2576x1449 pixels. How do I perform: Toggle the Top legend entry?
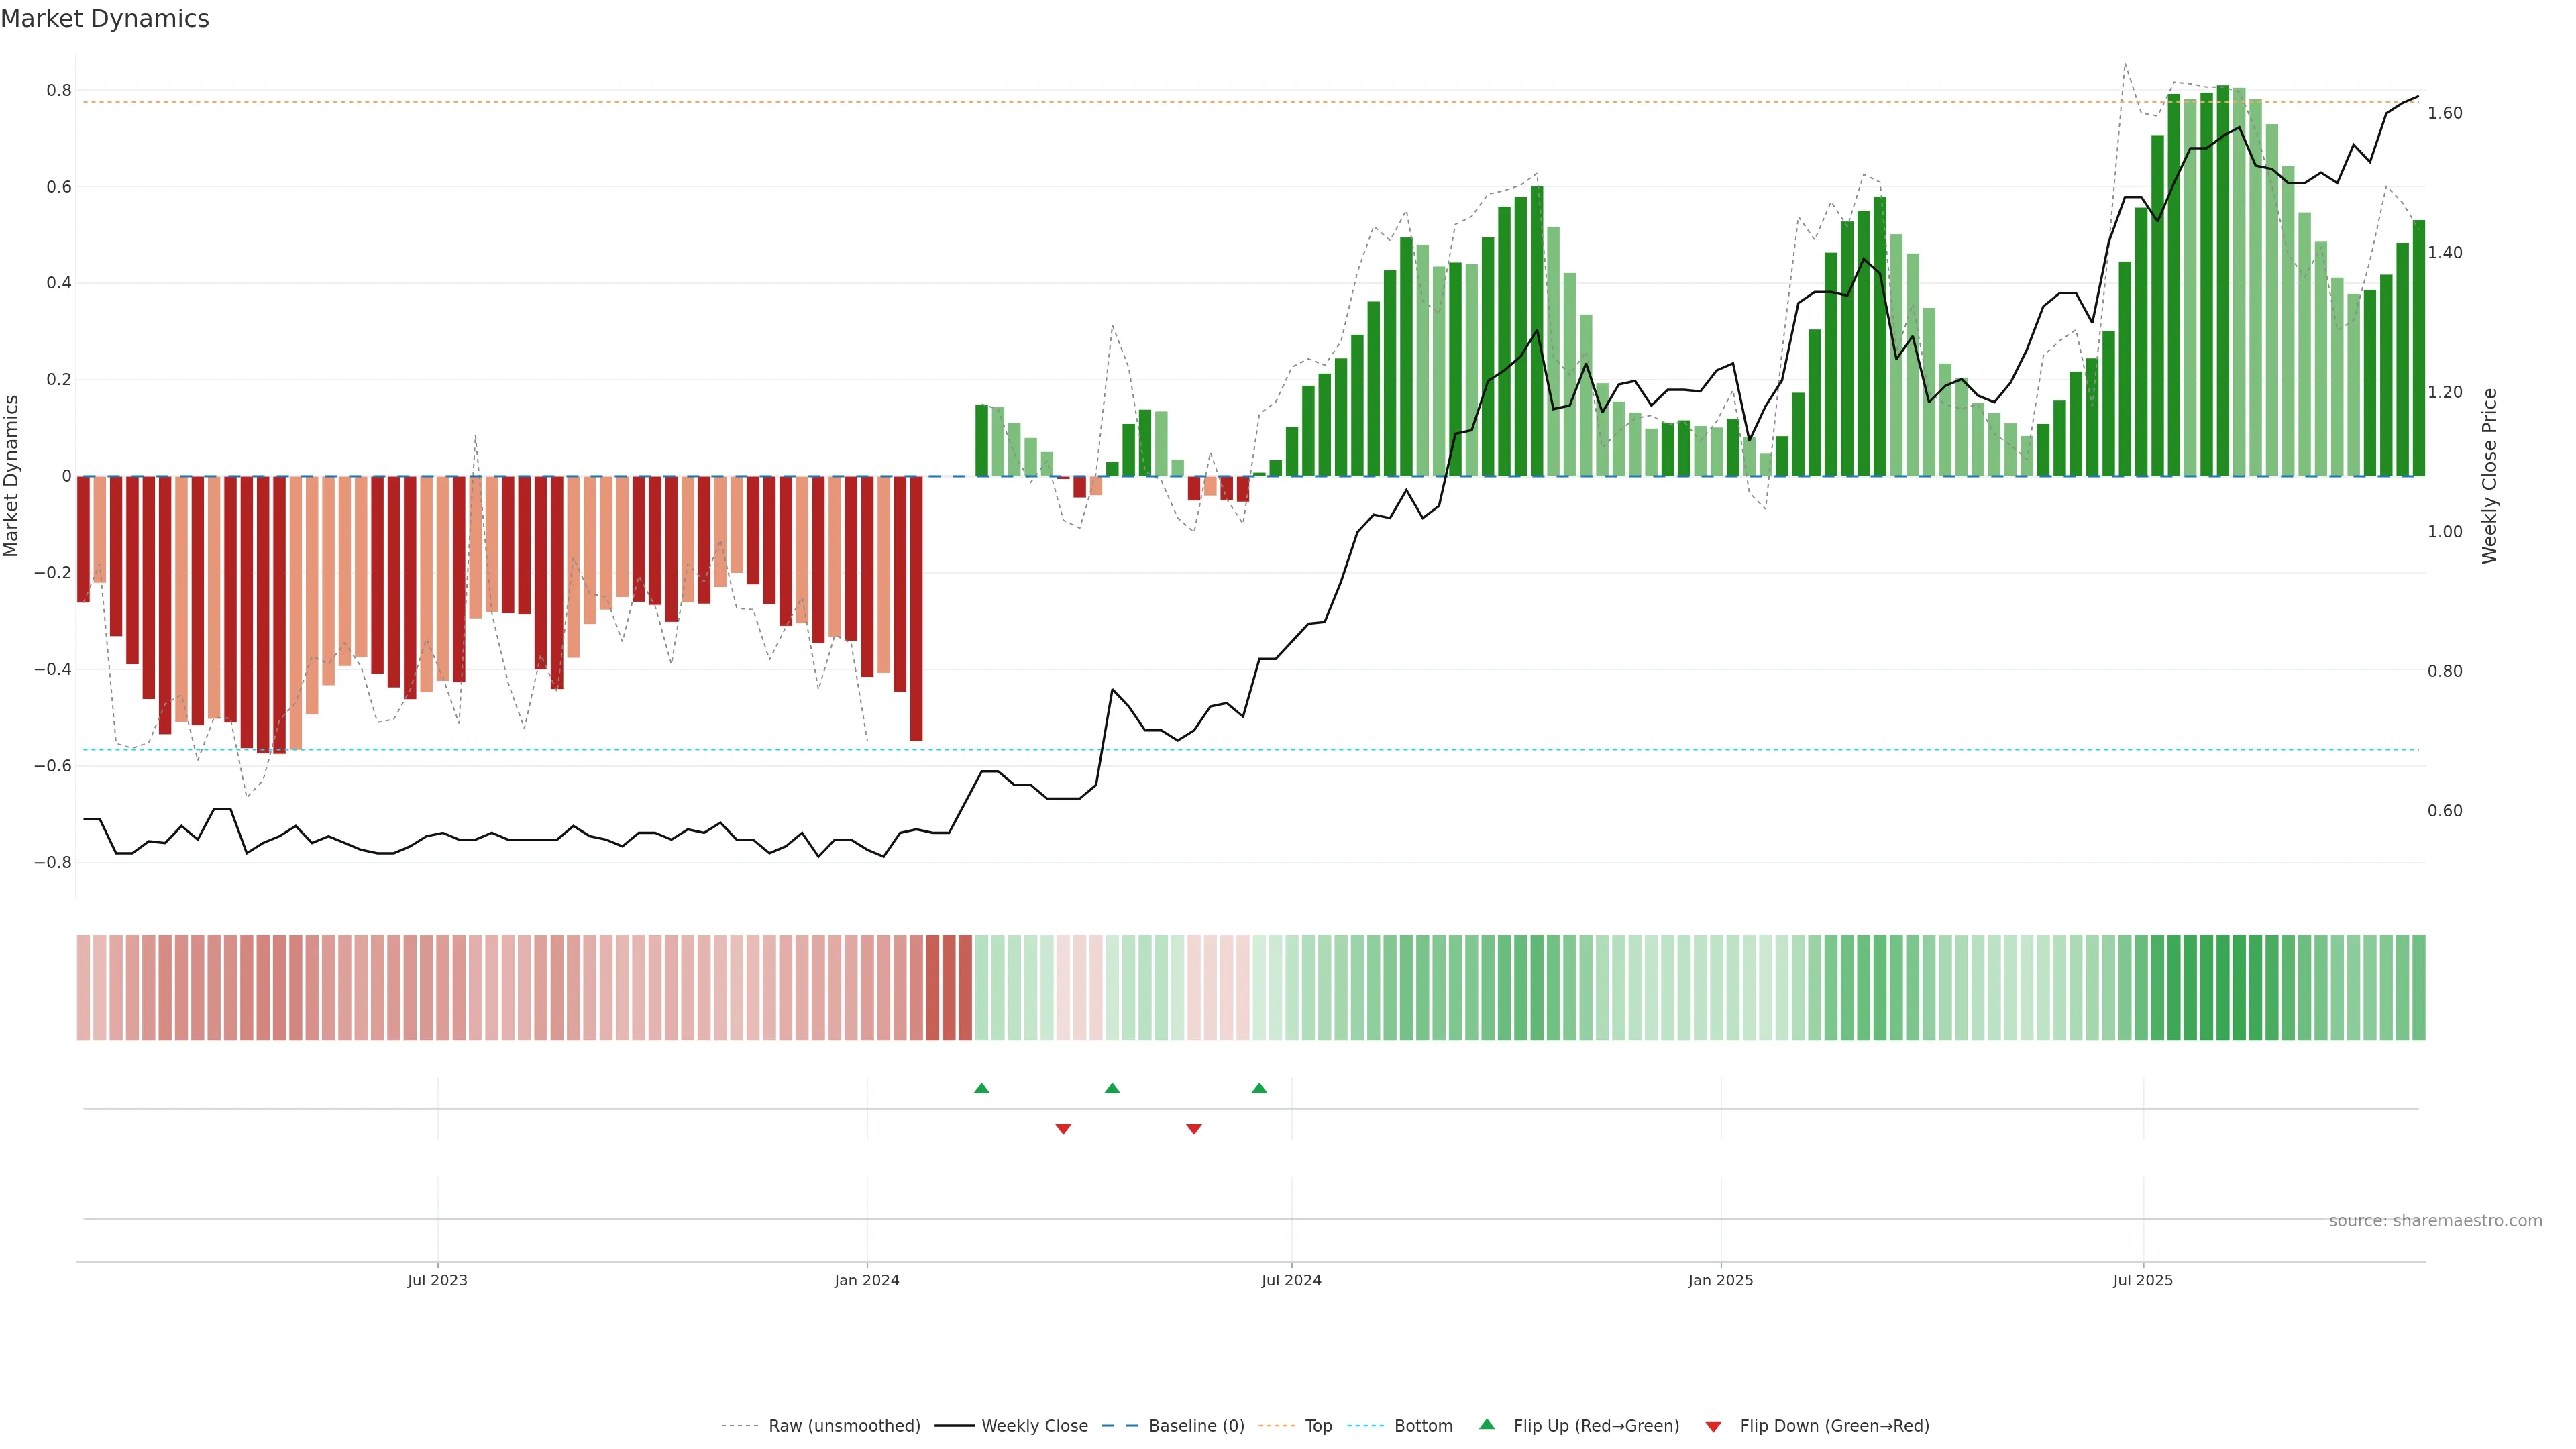(x=1318, y=1426)
